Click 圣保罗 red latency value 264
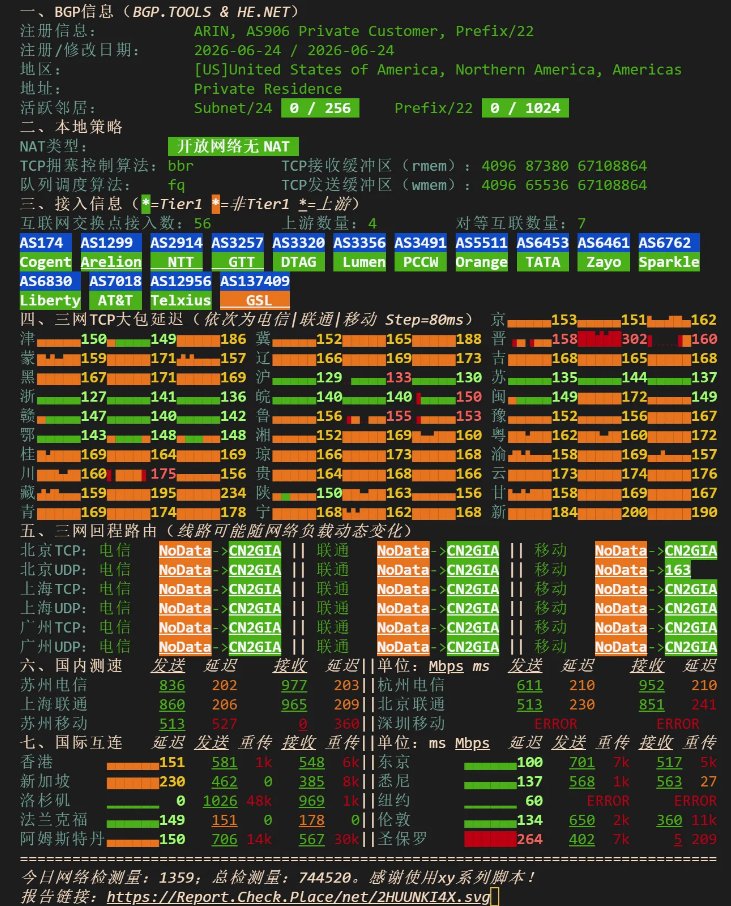 pos(529,839)
